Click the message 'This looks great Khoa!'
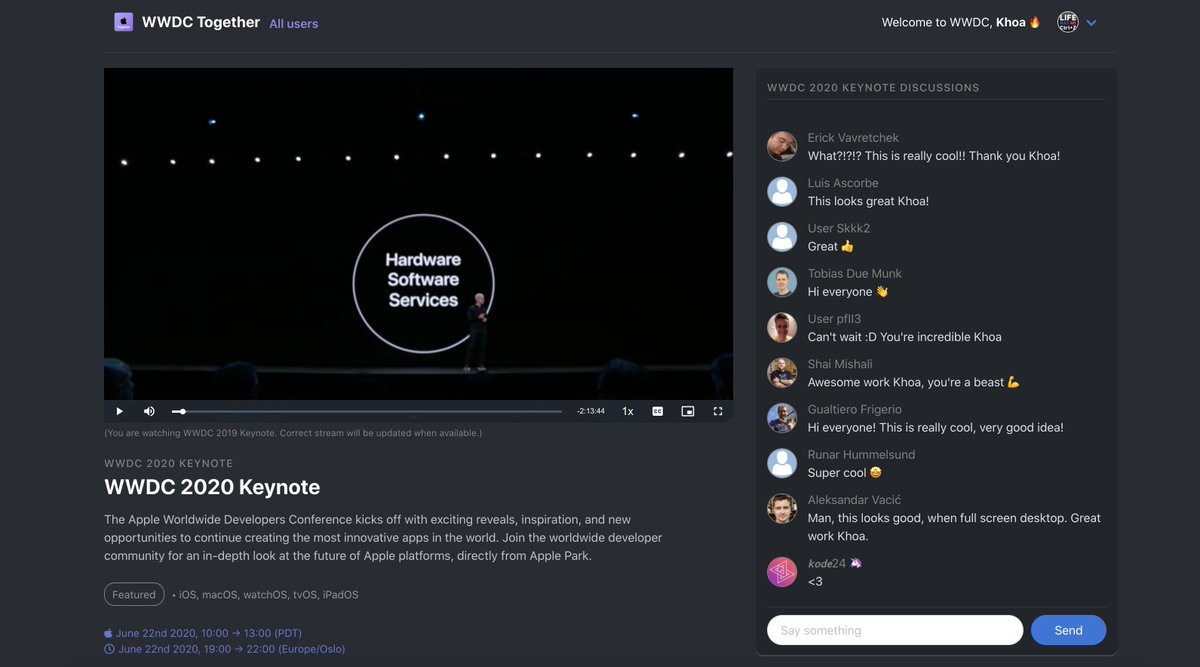Image resolution: width=1200 pixels, height=667 pixels. pos(868,201)
